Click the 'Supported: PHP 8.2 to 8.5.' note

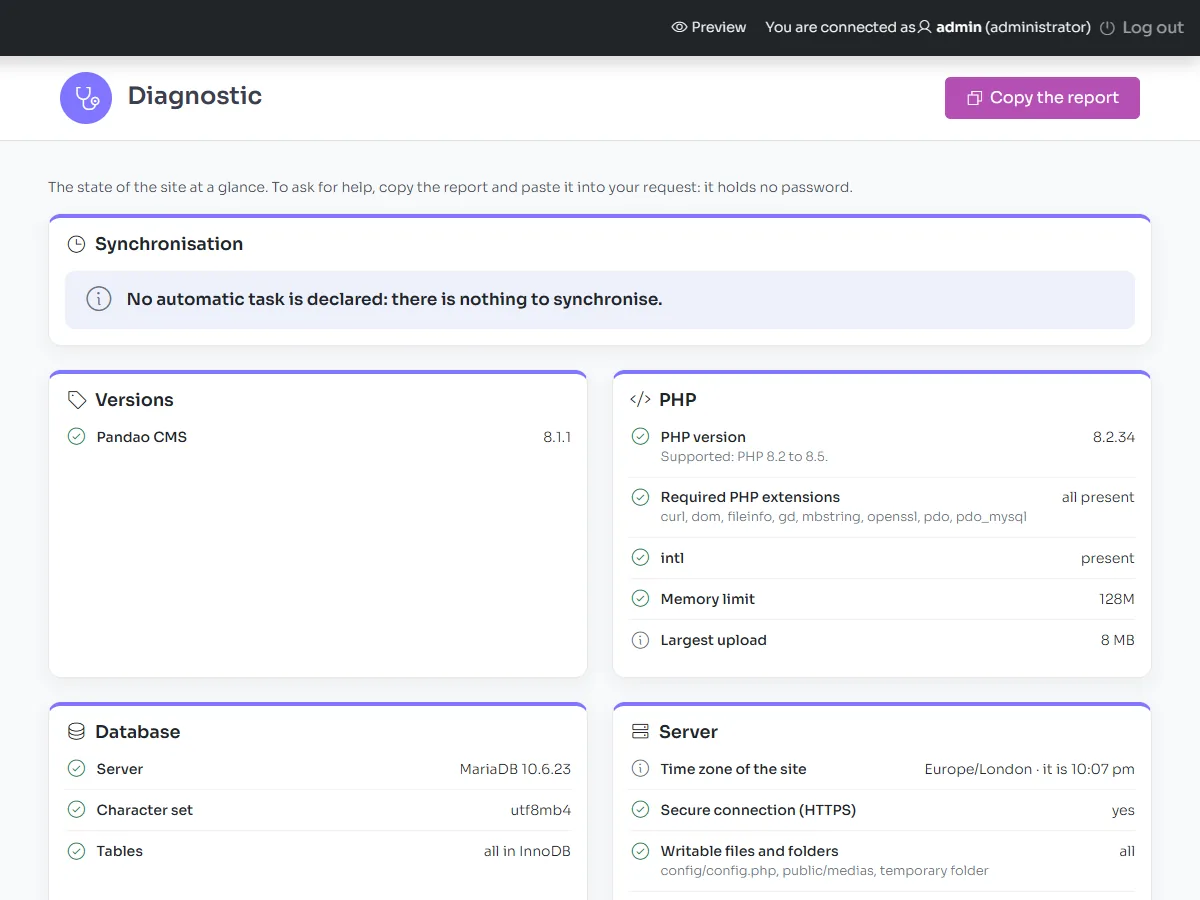coord(744,457)
